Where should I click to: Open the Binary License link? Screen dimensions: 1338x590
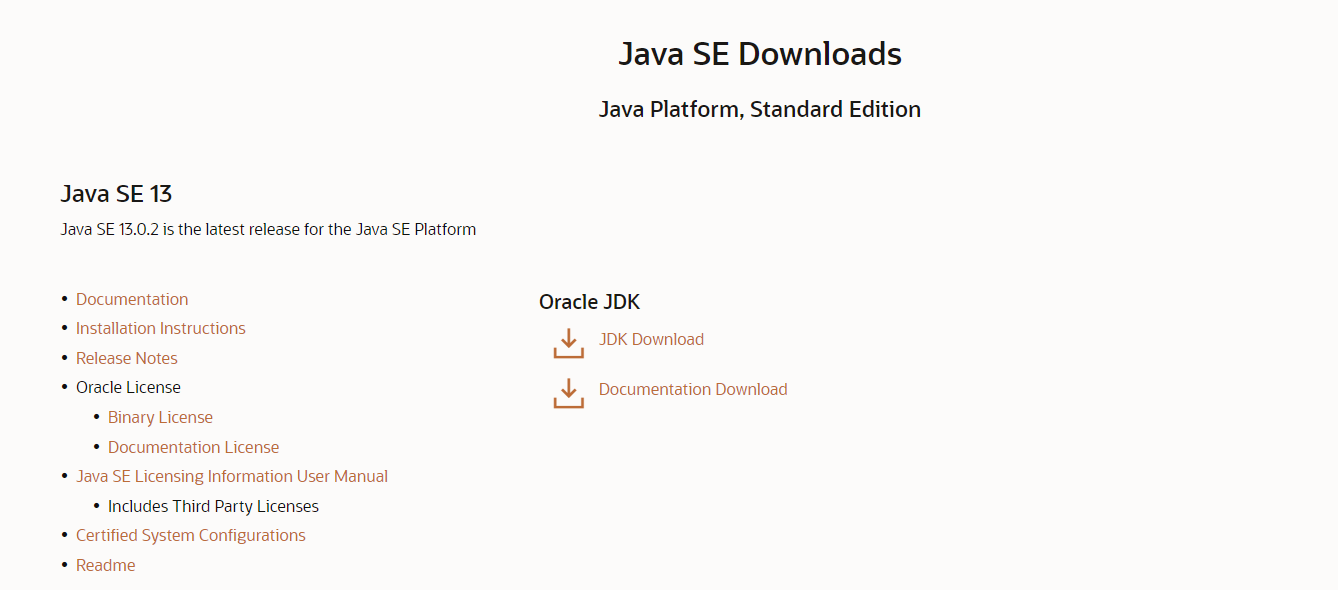[160, 417]
